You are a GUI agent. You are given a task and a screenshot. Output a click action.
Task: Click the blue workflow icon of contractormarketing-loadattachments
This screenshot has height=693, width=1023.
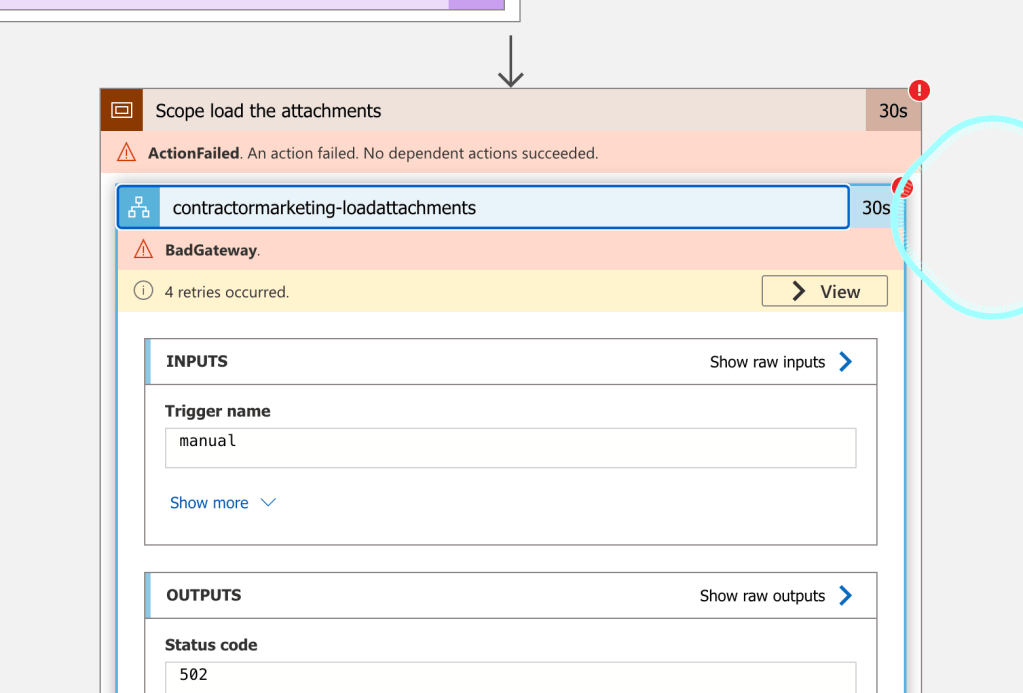tap(139, 208)
